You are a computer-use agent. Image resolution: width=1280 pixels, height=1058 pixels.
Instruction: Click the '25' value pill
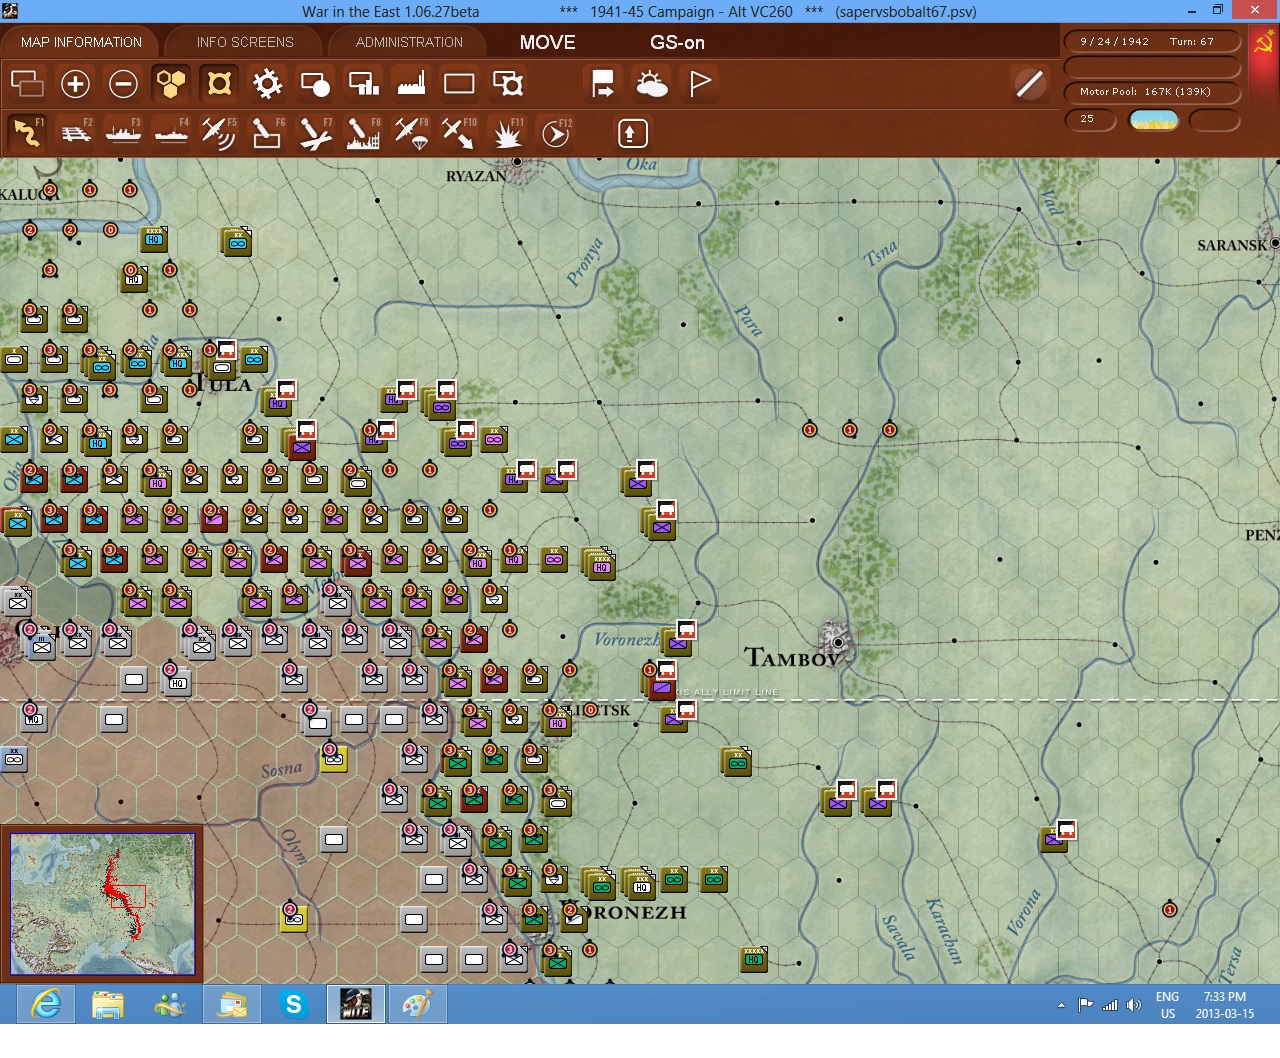click(1090, 119)
